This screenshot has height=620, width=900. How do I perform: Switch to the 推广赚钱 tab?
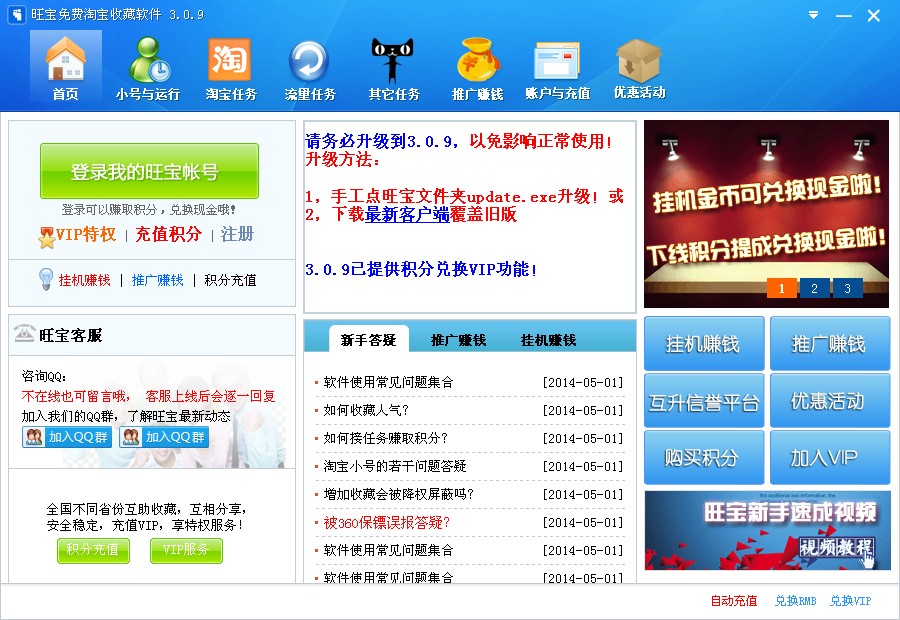pyautogui.click(x=458, y=340)
